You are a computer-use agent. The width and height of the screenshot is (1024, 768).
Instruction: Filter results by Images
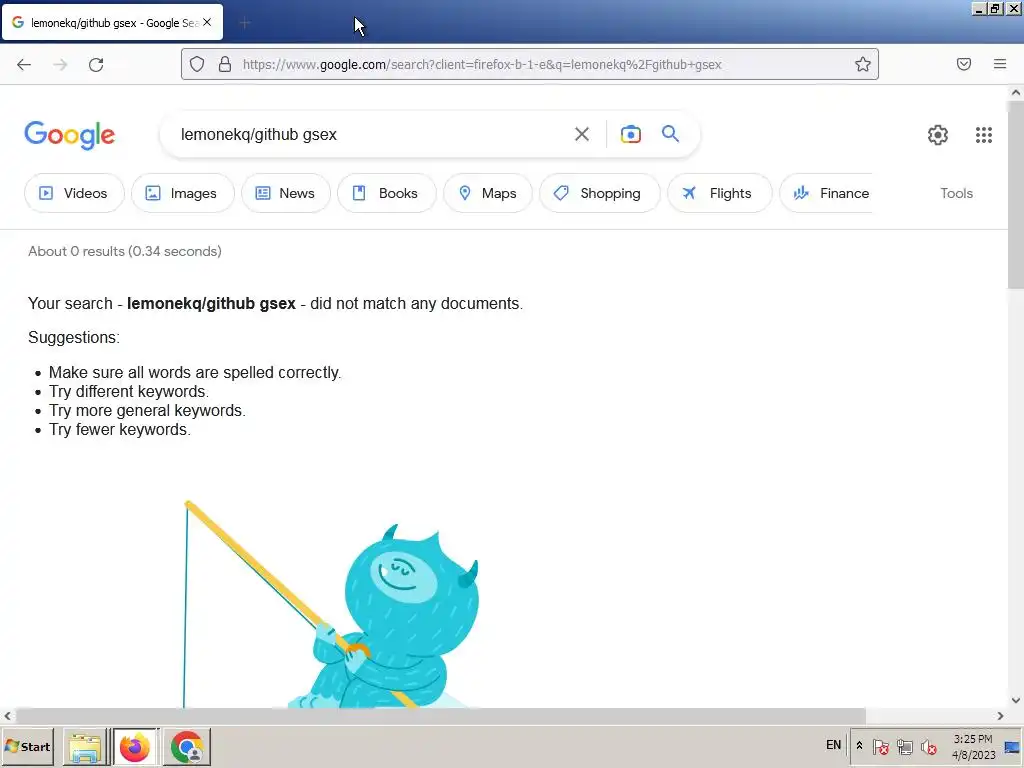(x=182, y=193)
